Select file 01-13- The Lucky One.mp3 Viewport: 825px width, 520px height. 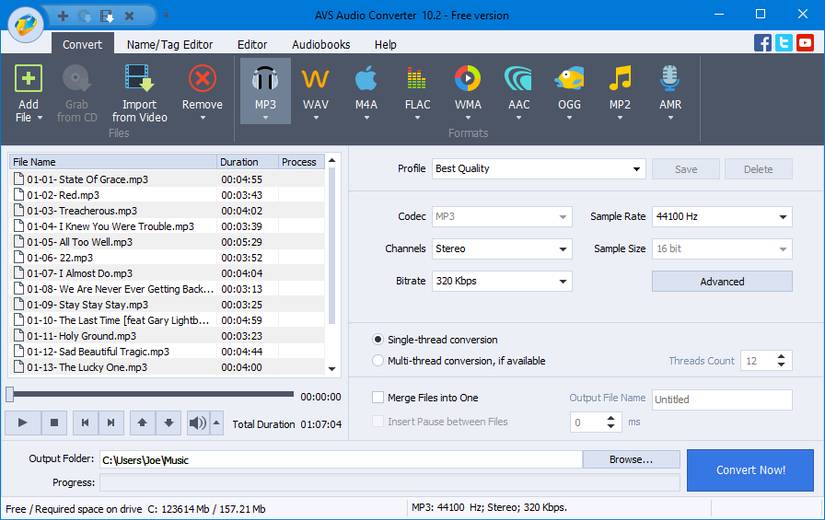(166, 367)
